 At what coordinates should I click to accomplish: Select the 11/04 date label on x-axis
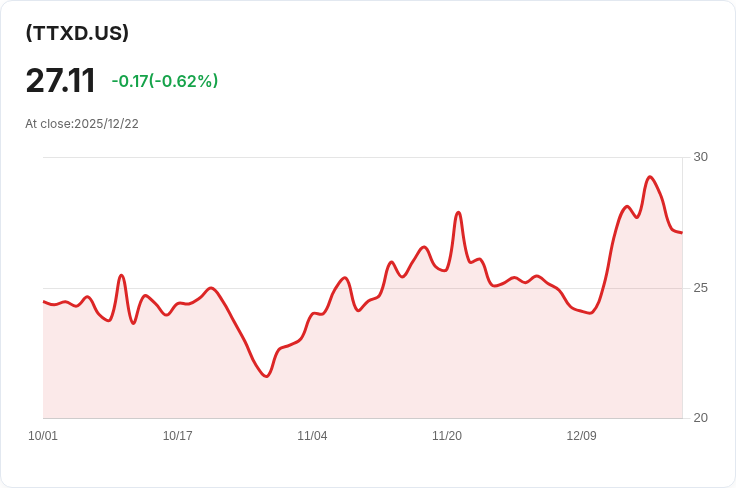(x=312, y=436)
